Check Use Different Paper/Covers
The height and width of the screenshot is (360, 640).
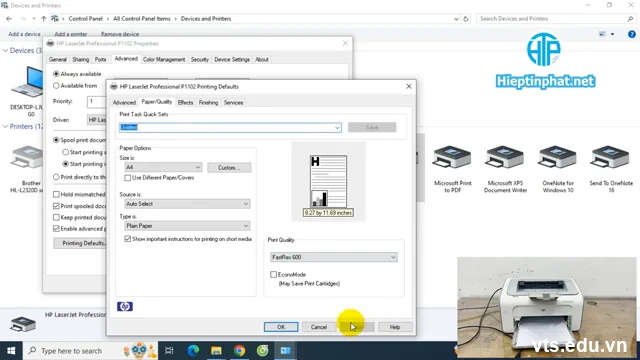click(x=128, y=178)
